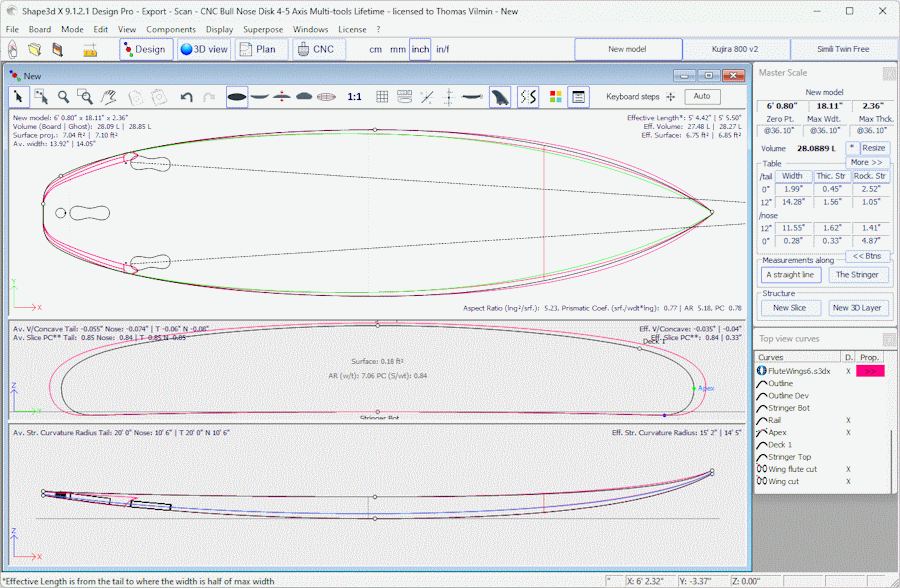Select the arrow pointer tool
The width and height of the screenshot is (900, 588).
pyautogui.click(x=18, y=97)
